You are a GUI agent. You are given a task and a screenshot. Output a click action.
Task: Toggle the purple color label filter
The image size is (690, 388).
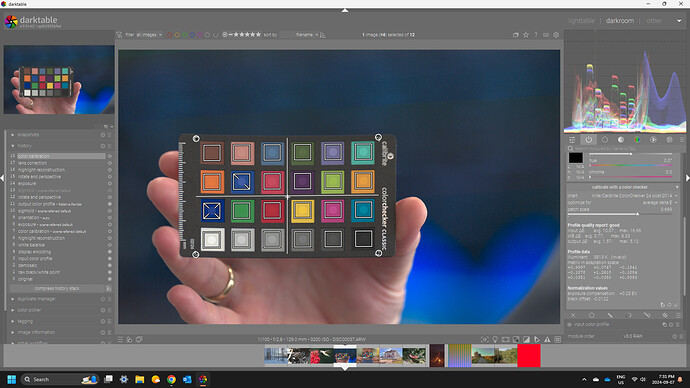pyautogui.click(x=199, y=35)
